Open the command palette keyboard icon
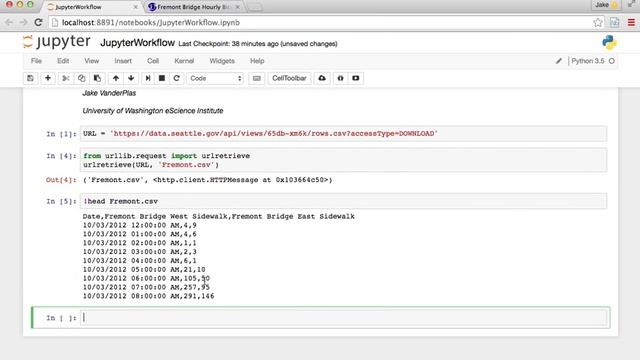Screen dimensions: 640x360 (257, 78)
